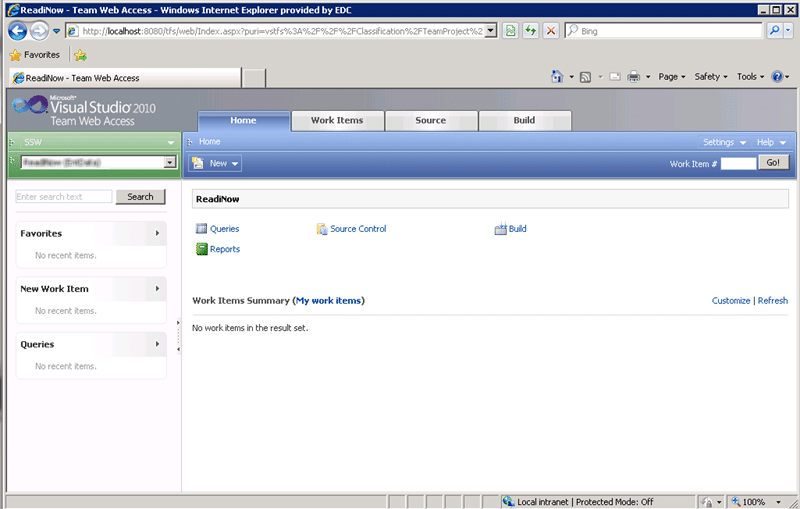Click the Local intranet security zone status

(578, 502)
